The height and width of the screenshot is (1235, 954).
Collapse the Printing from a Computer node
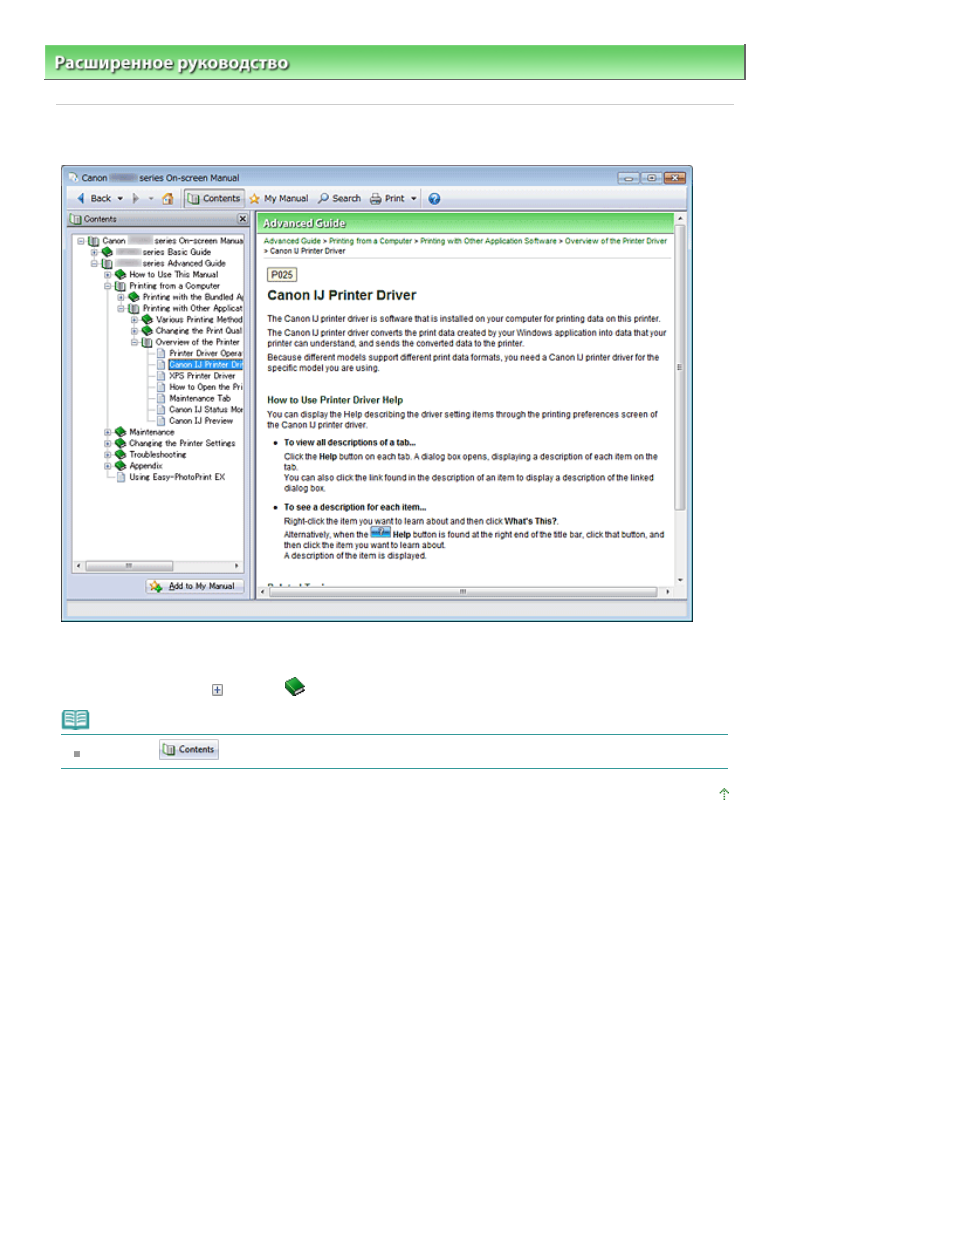pyautogui.click(x=107, y=286)
